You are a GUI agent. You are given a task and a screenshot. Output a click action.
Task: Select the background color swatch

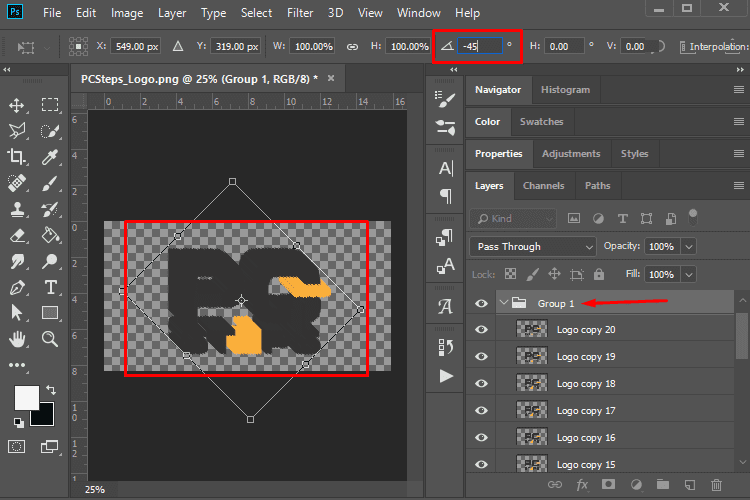(45, 417)
